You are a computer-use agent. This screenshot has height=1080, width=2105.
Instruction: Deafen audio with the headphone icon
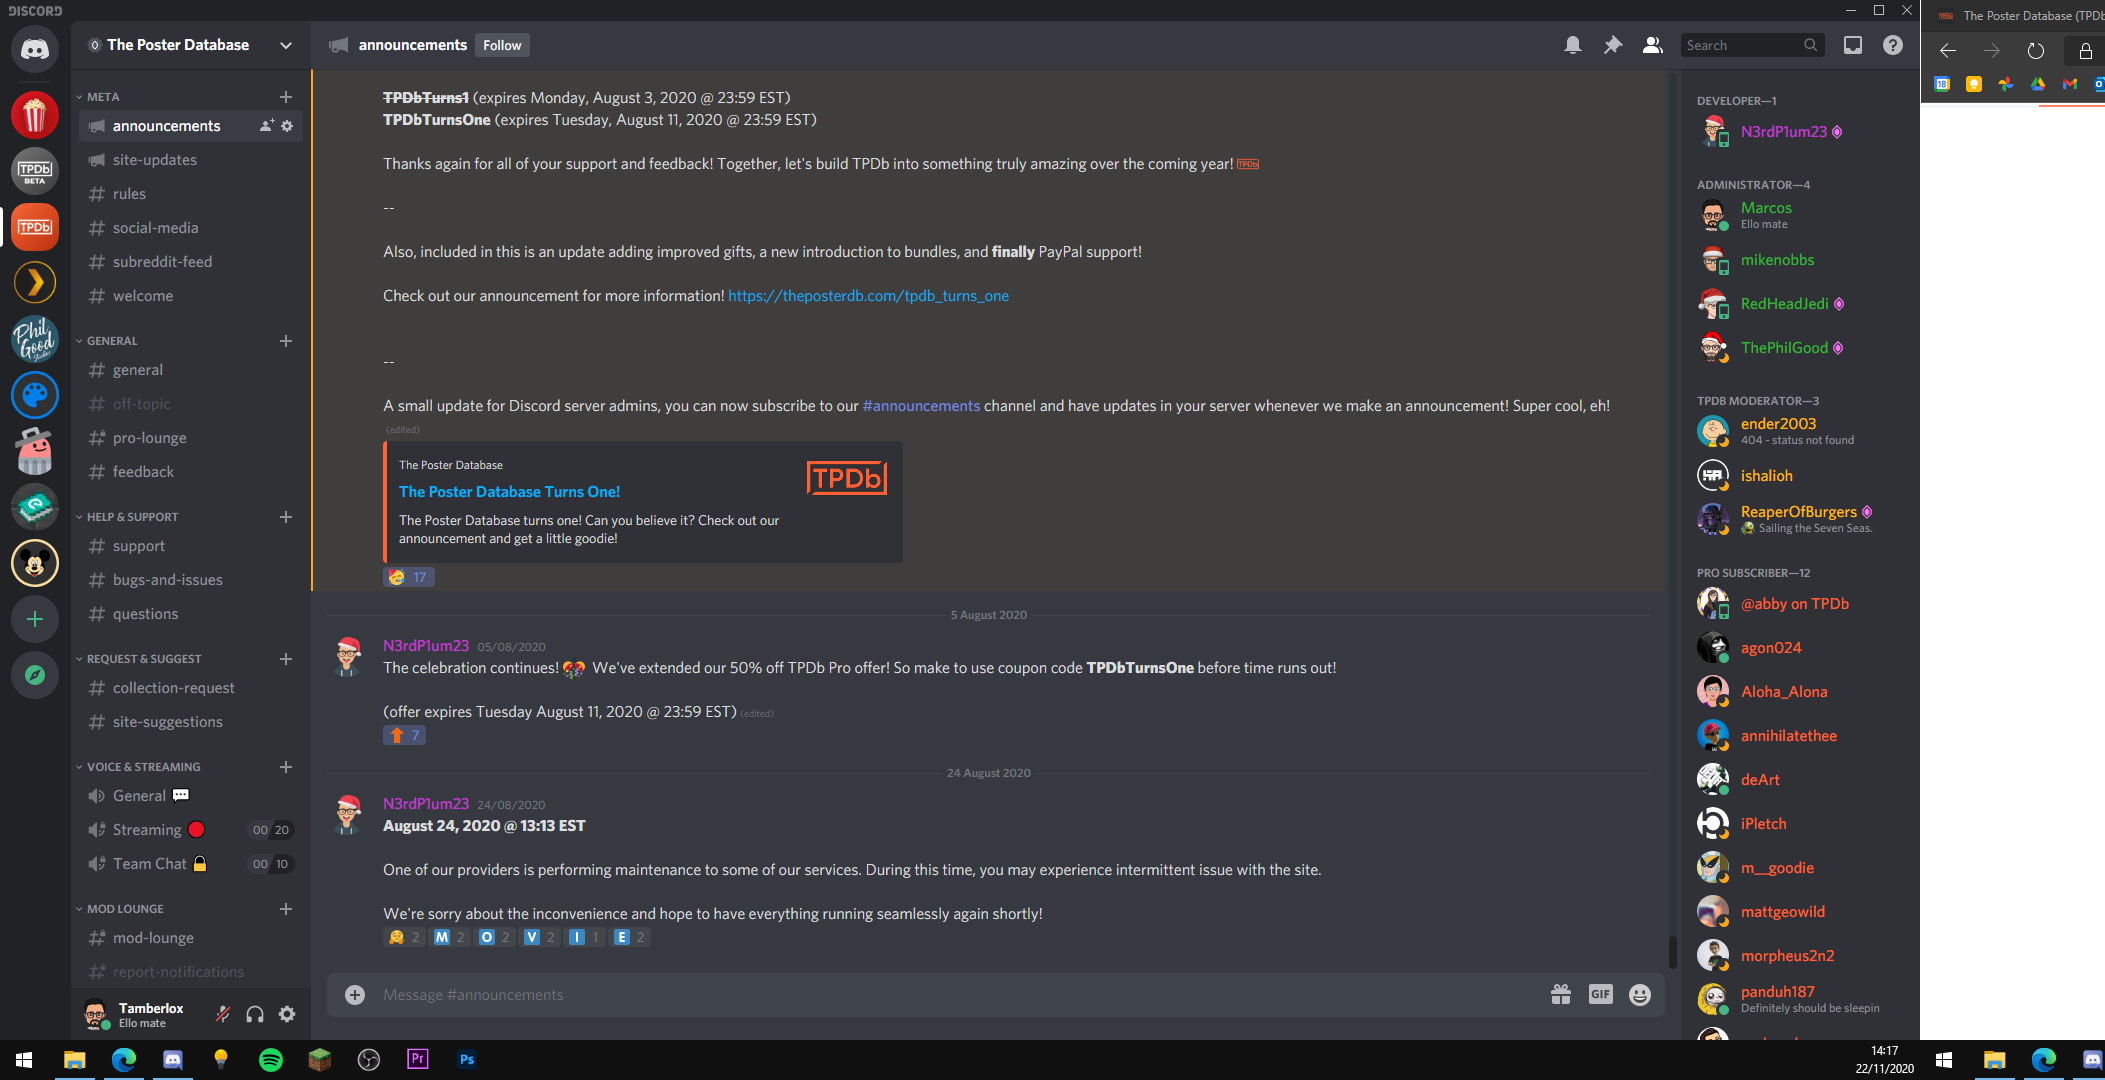[x=255, y=1014]
